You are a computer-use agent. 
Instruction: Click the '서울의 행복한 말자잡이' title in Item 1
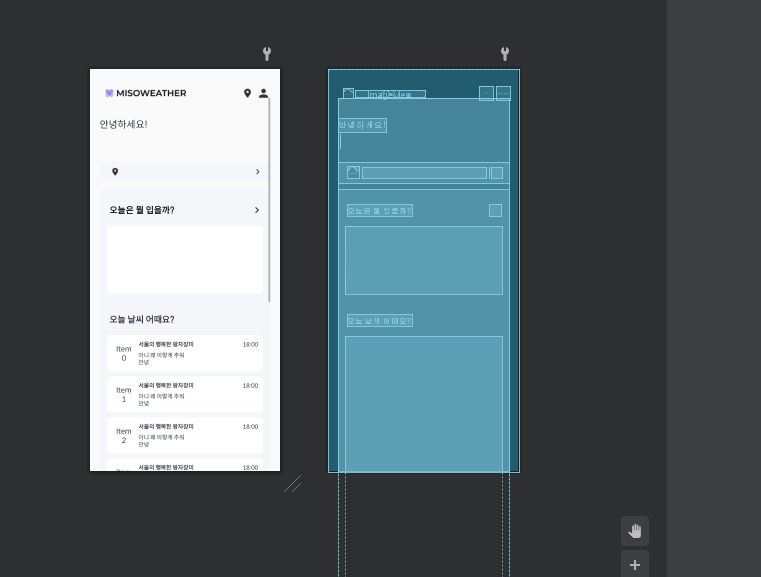(166, 386)
